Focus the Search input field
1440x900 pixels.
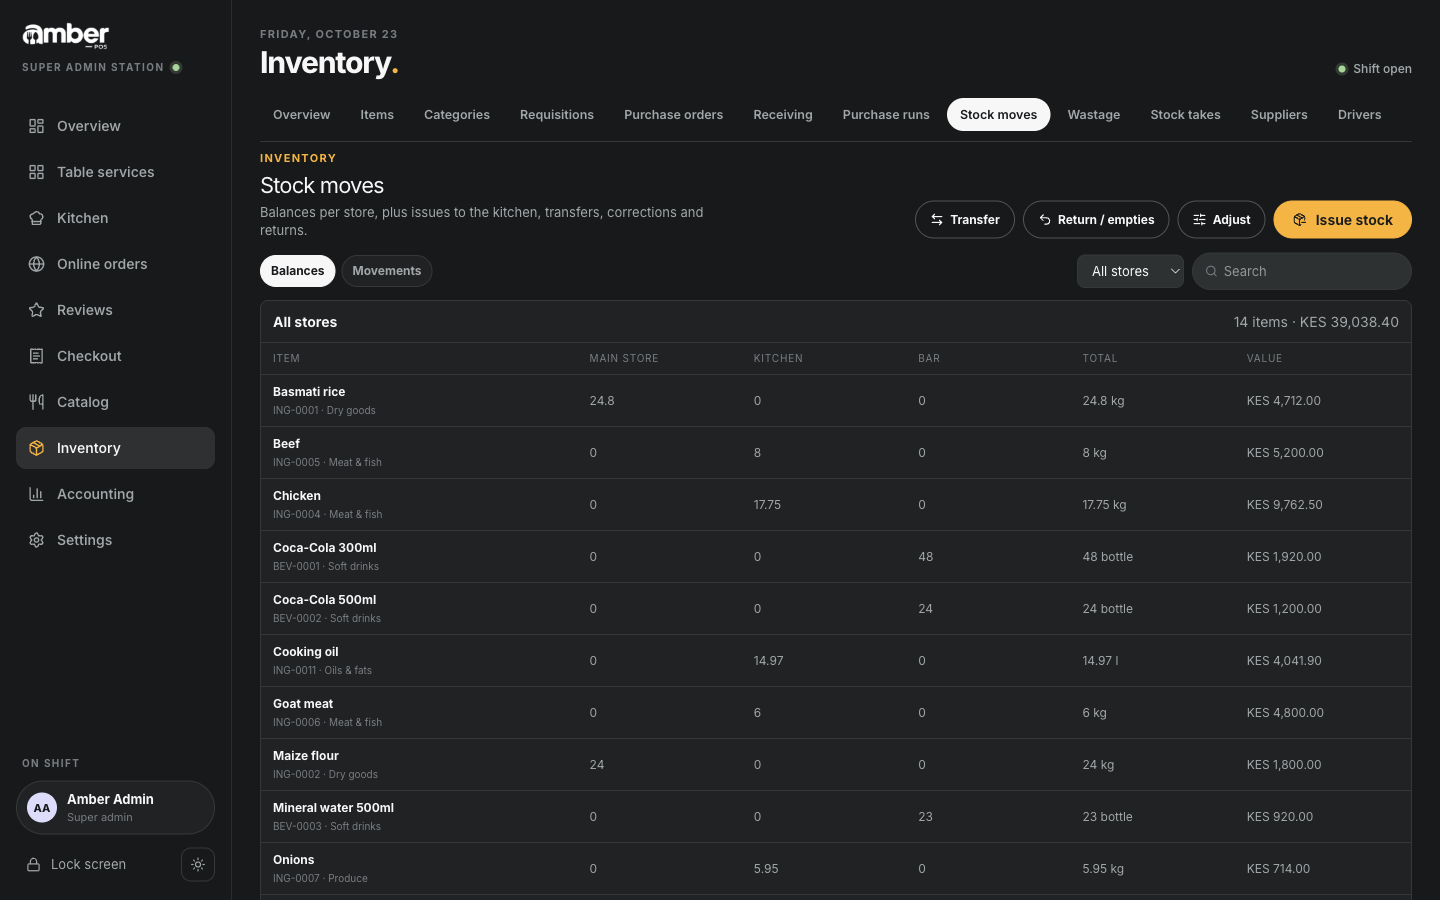(1302, 271)
